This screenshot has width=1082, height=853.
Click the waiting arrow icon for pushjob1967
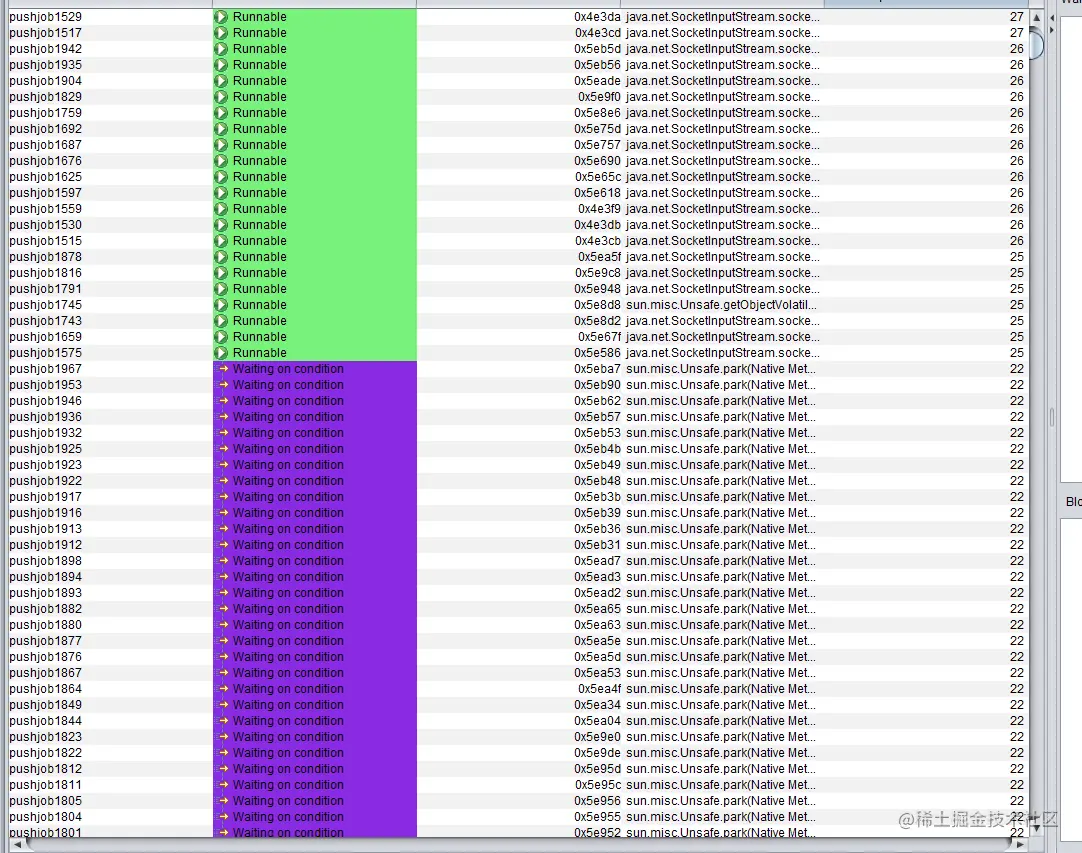pyautogui.click(x=223, y=369)
